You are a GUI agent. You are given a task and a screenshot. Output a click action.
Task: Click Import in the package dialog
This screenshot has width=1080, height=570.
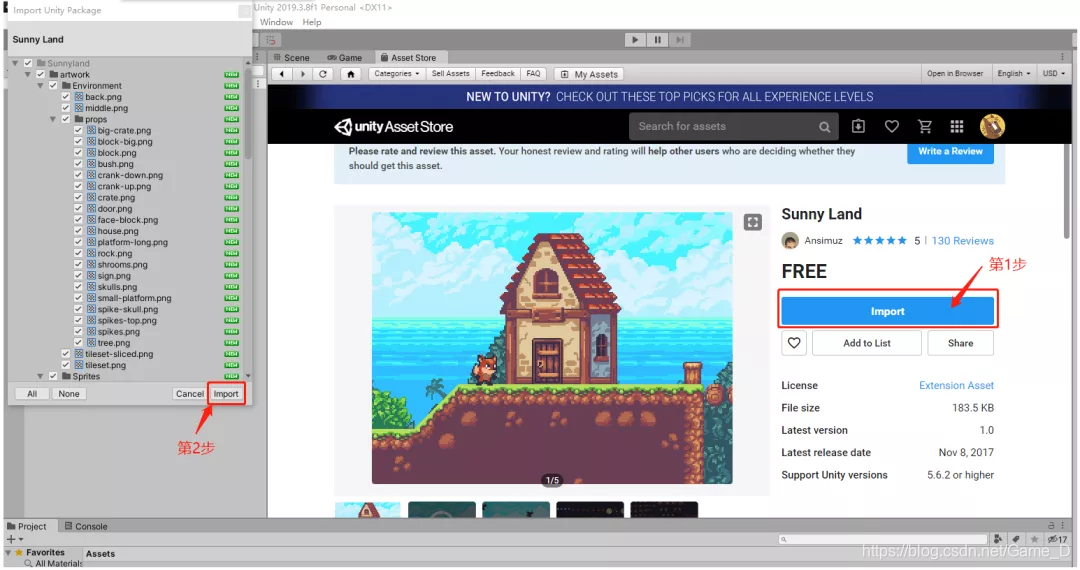tap(226, 394)
